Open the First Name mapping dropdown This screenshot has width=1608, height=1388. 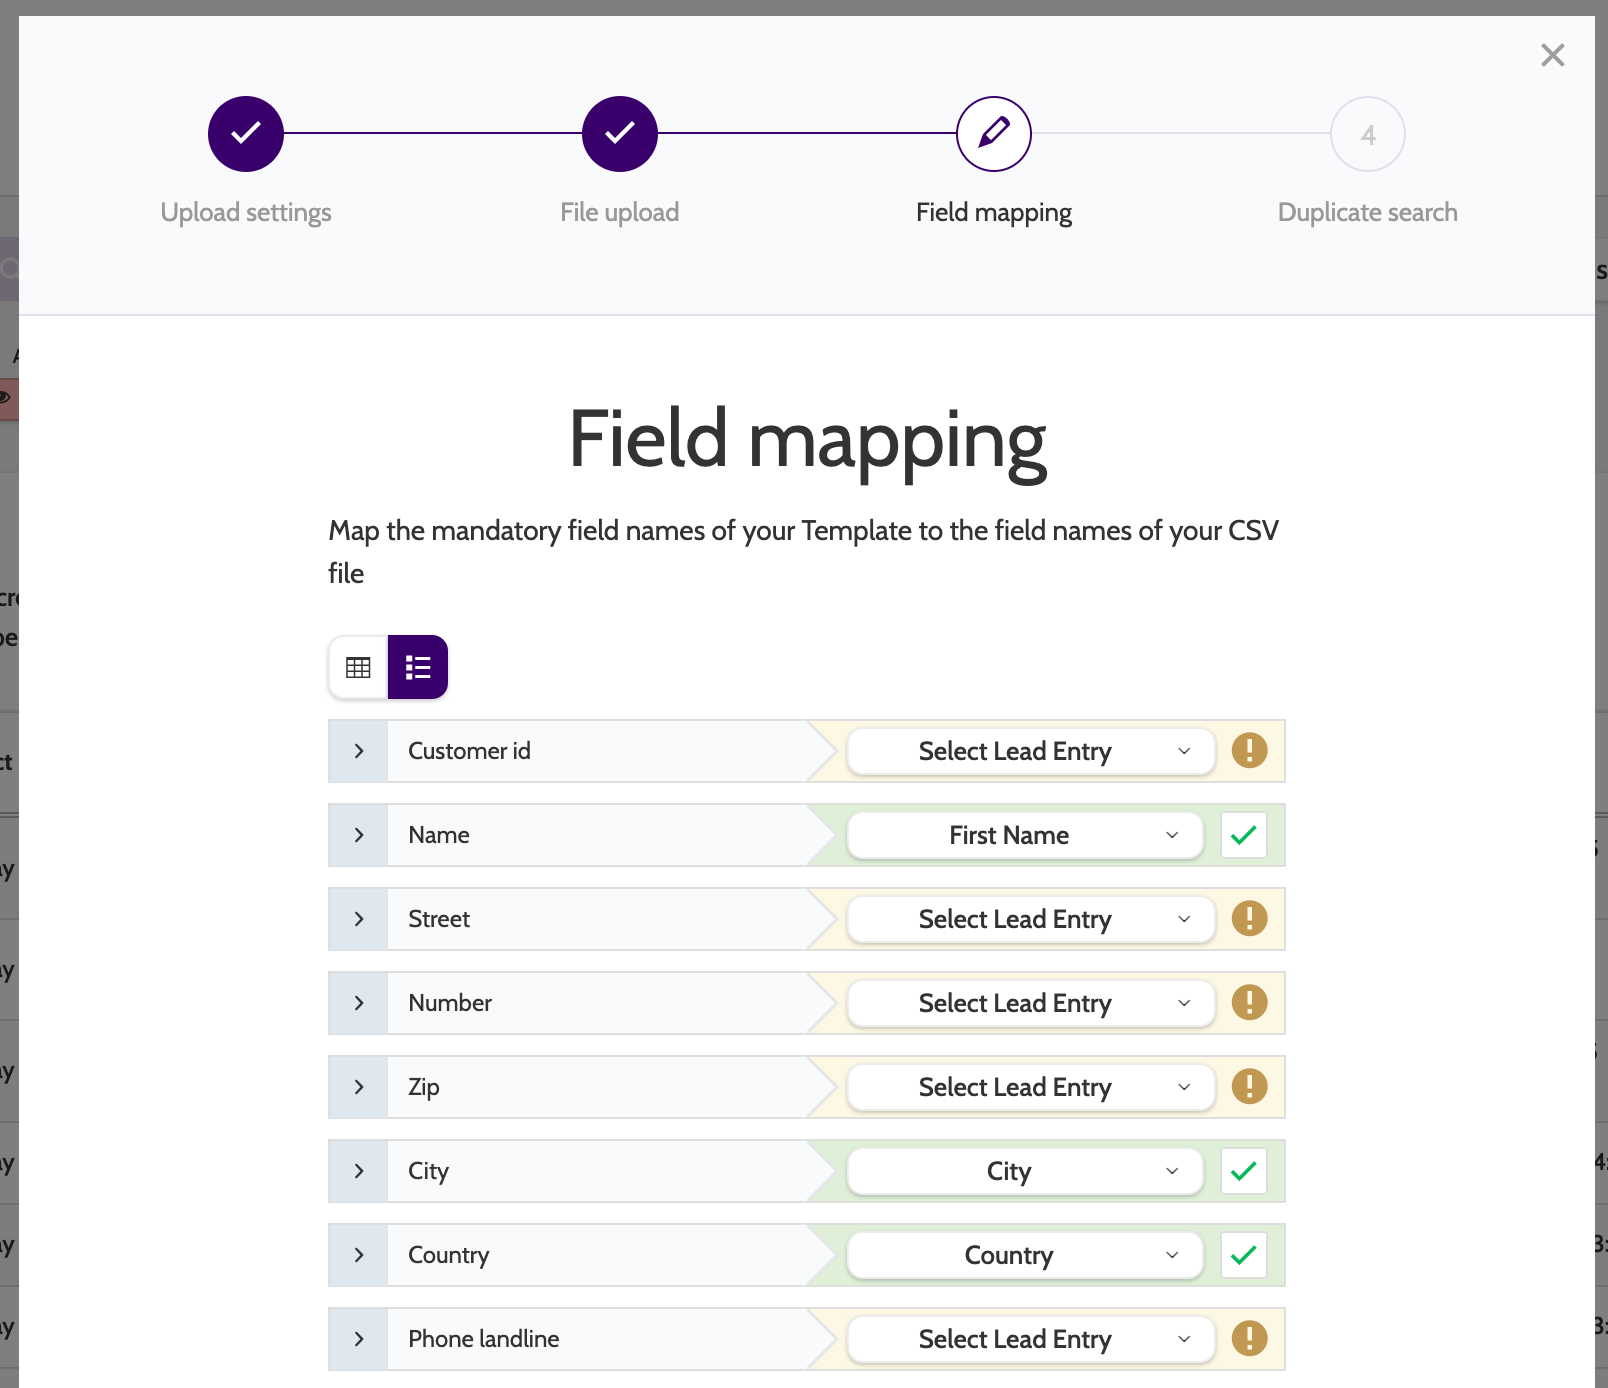1024,835
